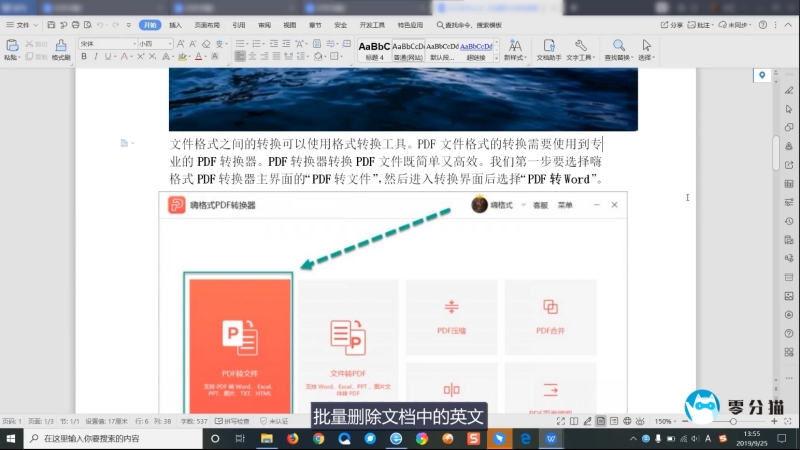Screen dimensions: 800x450
Task: Click the Save icon in quick access bar
Action: [x=52, y=24]
